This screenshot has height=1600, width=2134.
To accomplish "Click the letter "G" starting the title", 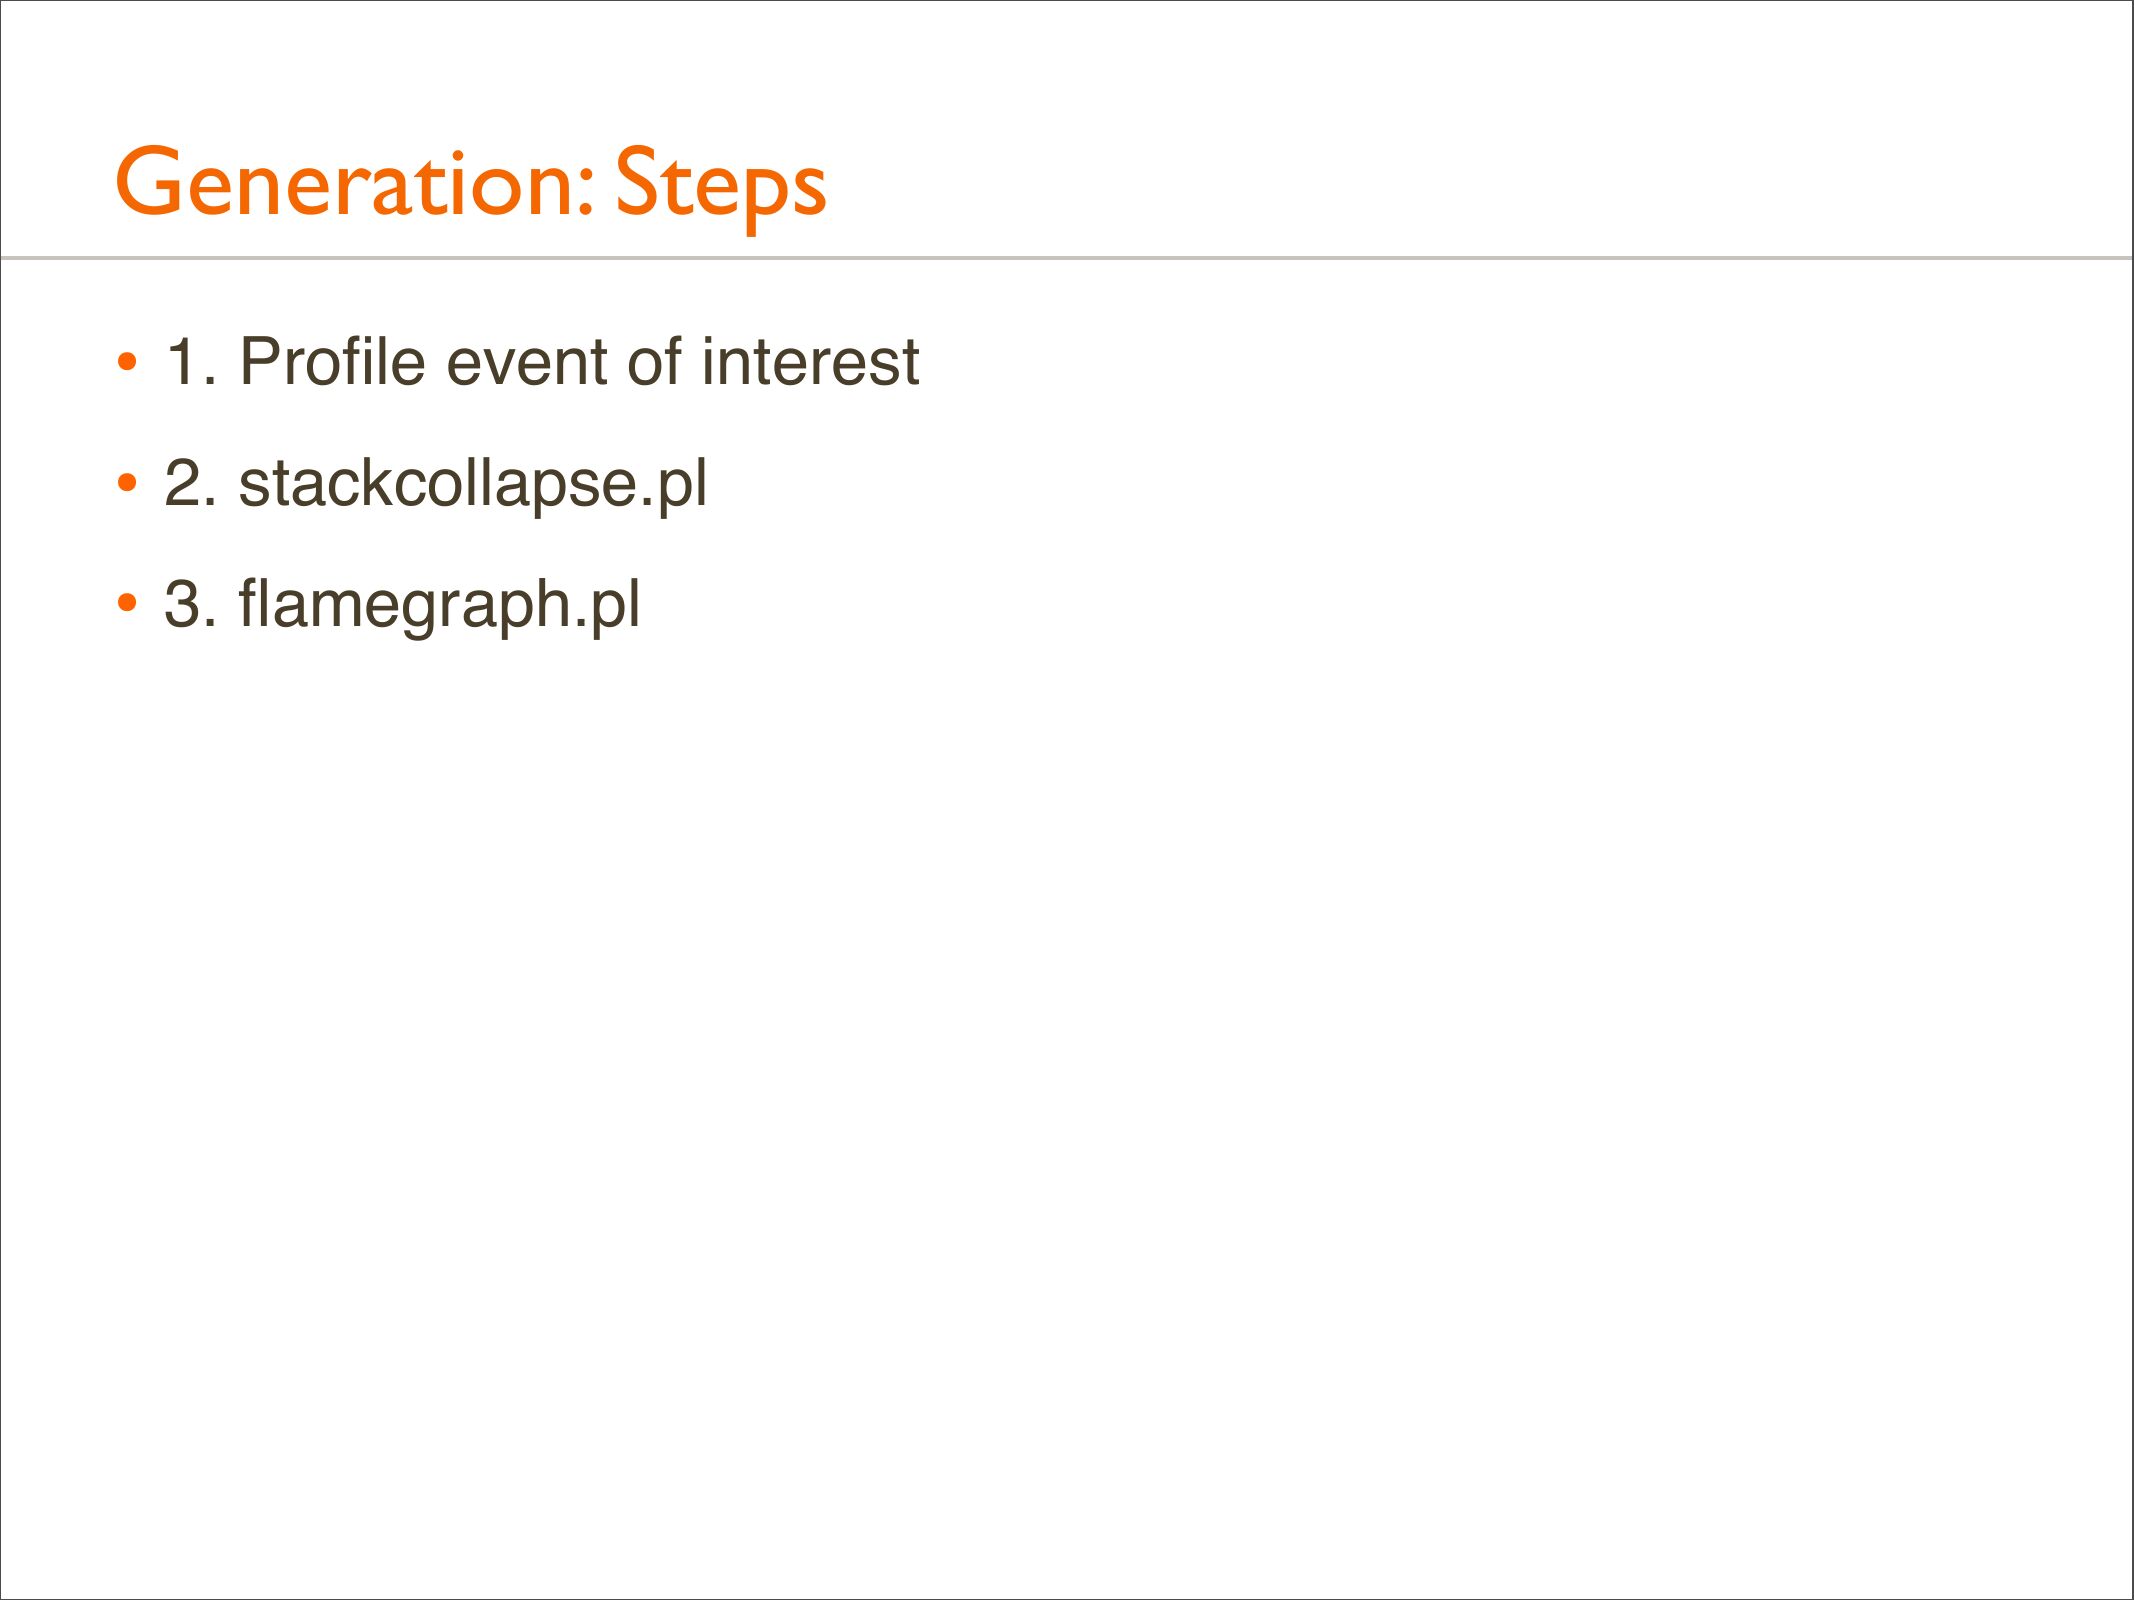I will [x=147, y=181].
